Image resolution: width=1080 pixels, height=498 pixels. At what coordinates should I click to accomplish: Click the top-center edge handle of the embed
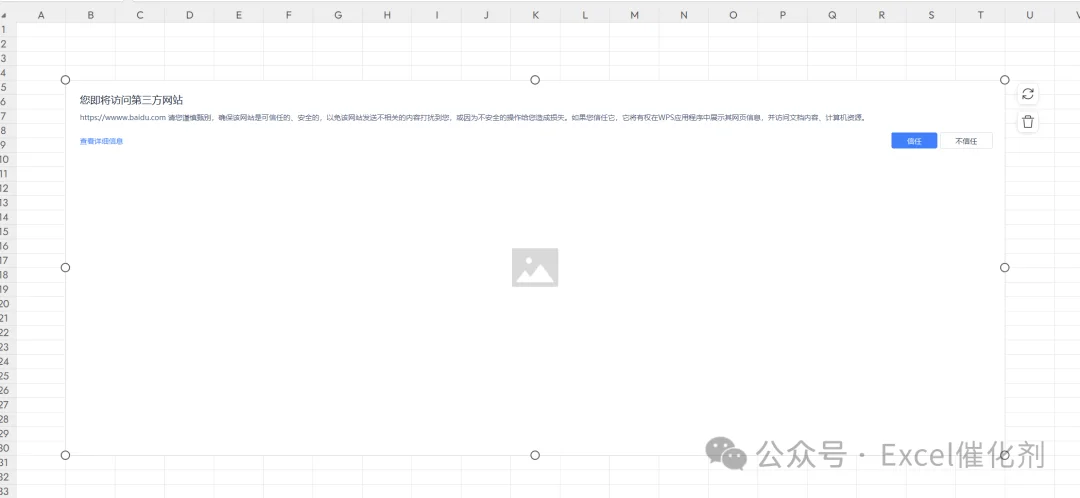click(535, 80)
